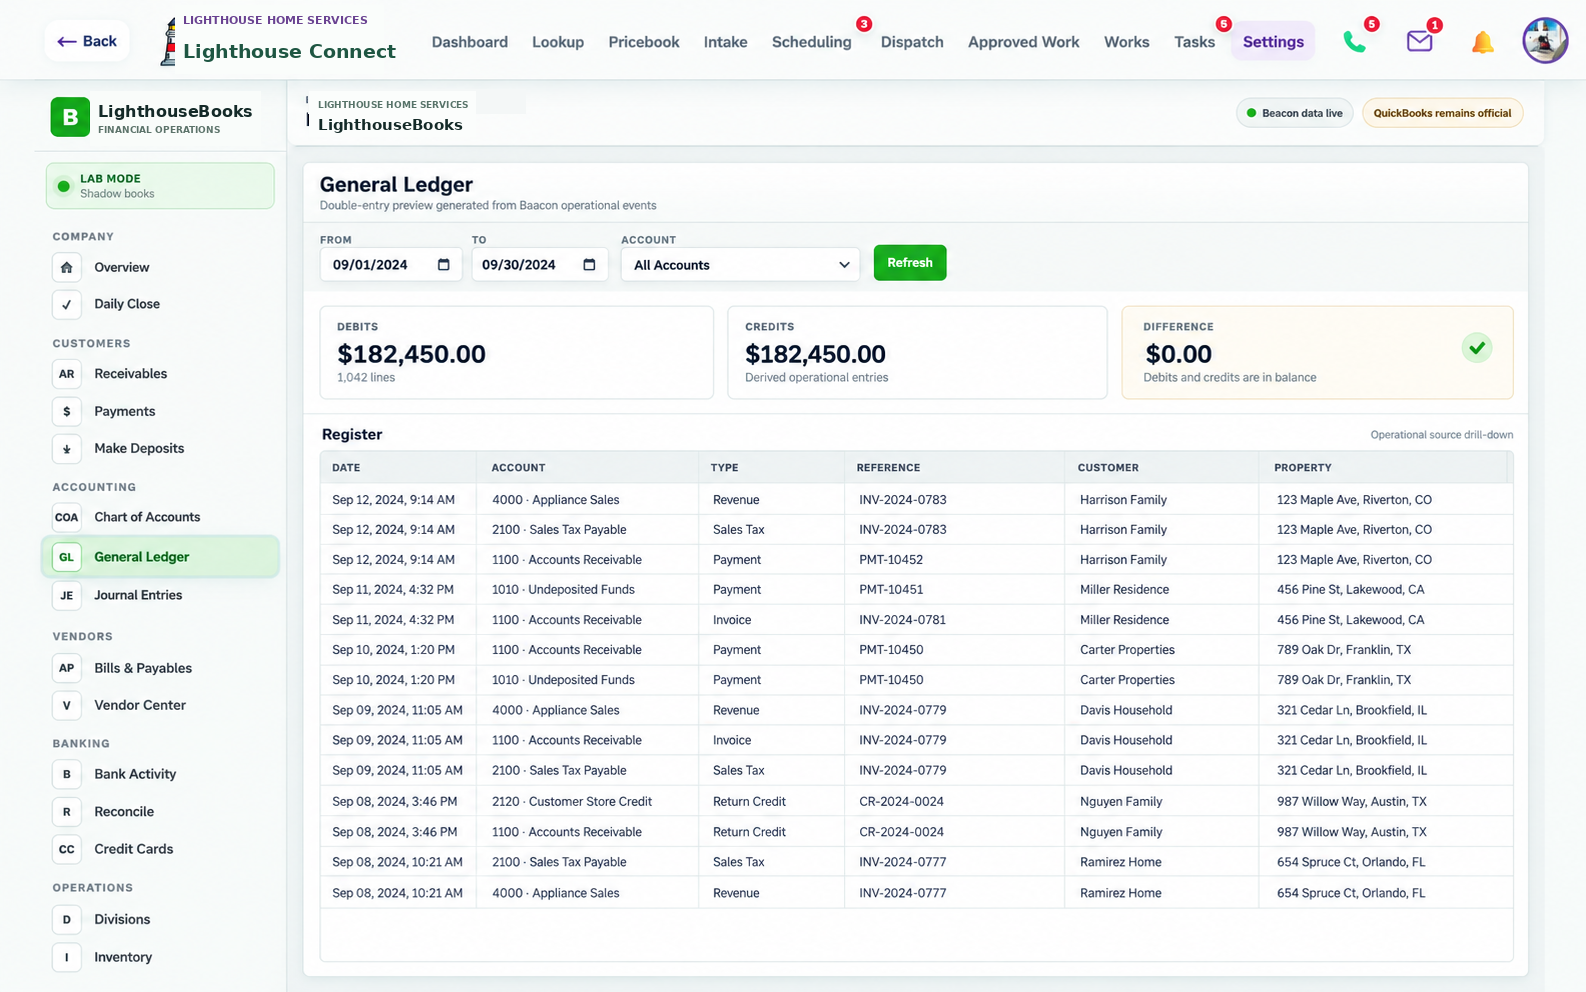Click the Operational source drill-down link
The image size is (1586, 992).
1441,435
